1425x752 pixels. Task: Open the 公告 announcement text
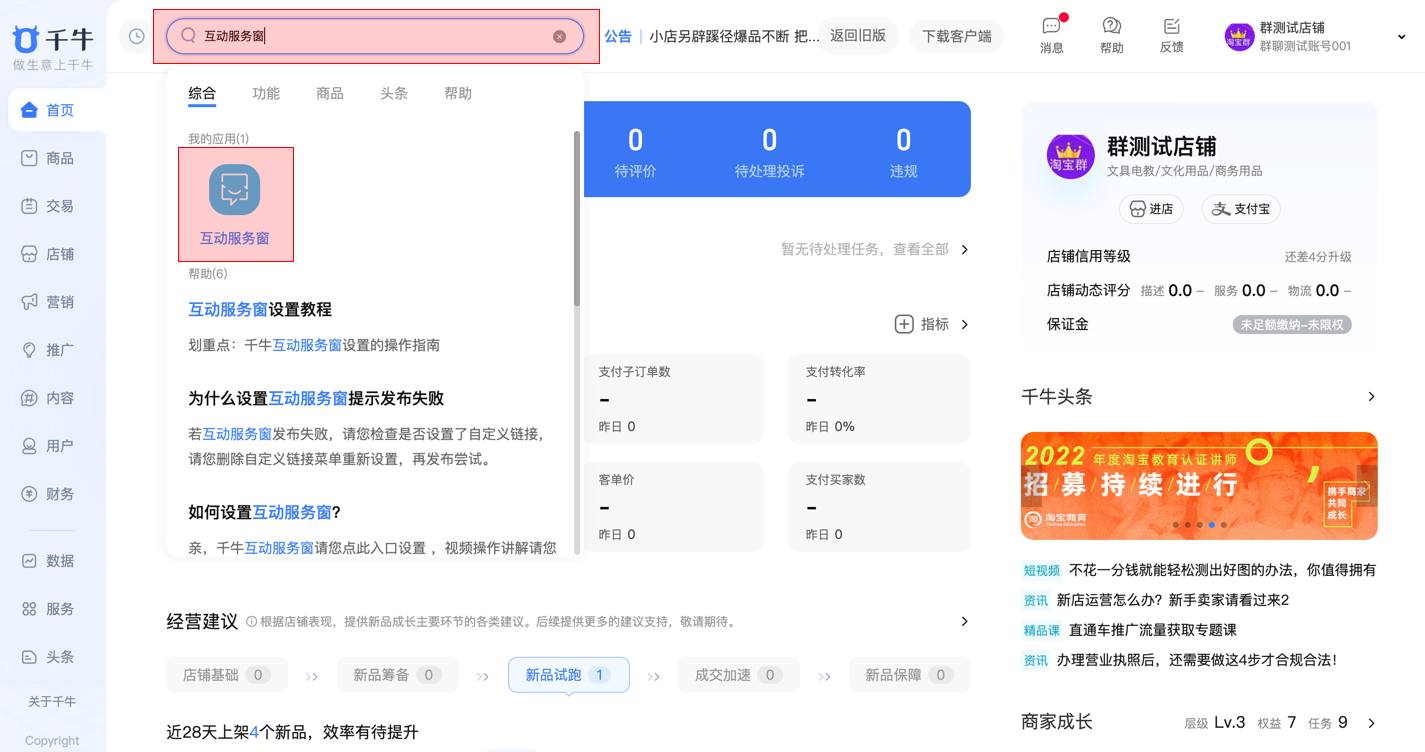tap(734, 36)
